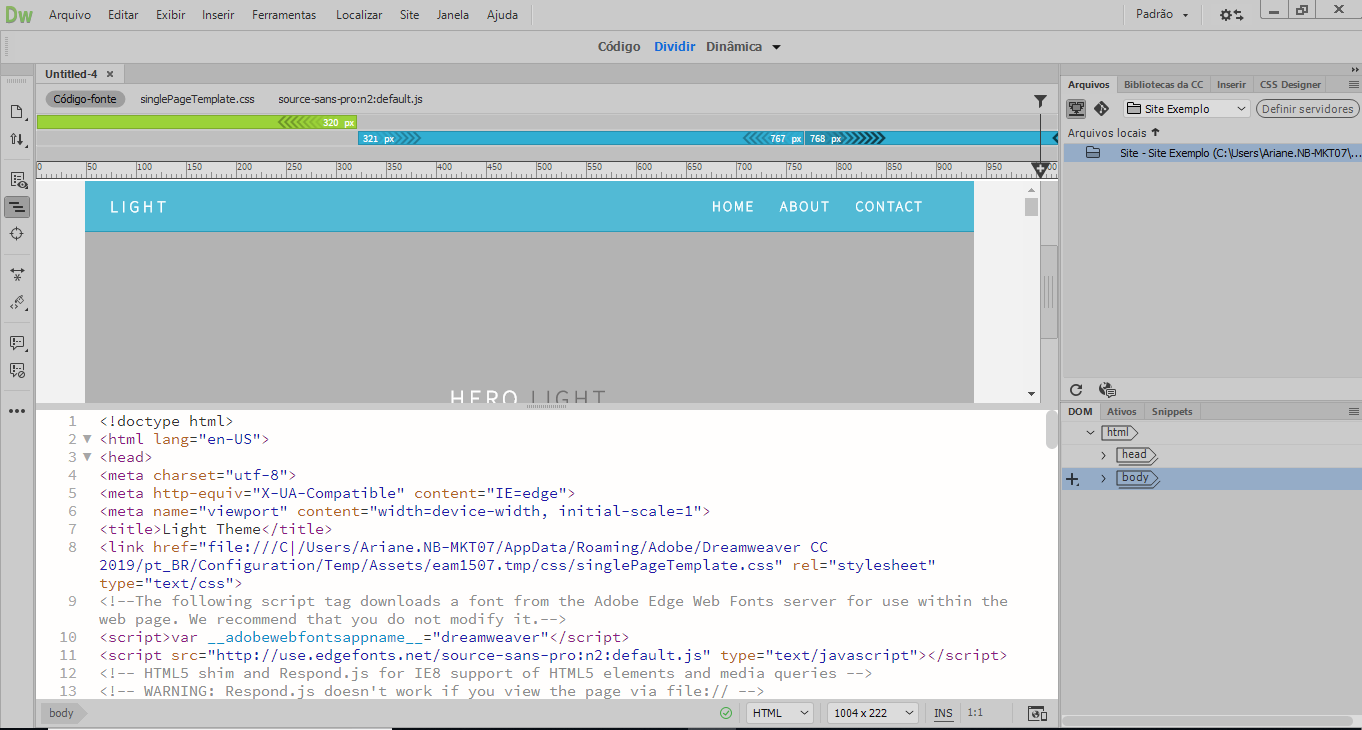1362x730 pixels.
Task: Click the Remove Comment icon
Action: pyautogui.click(x=17, y=370)
